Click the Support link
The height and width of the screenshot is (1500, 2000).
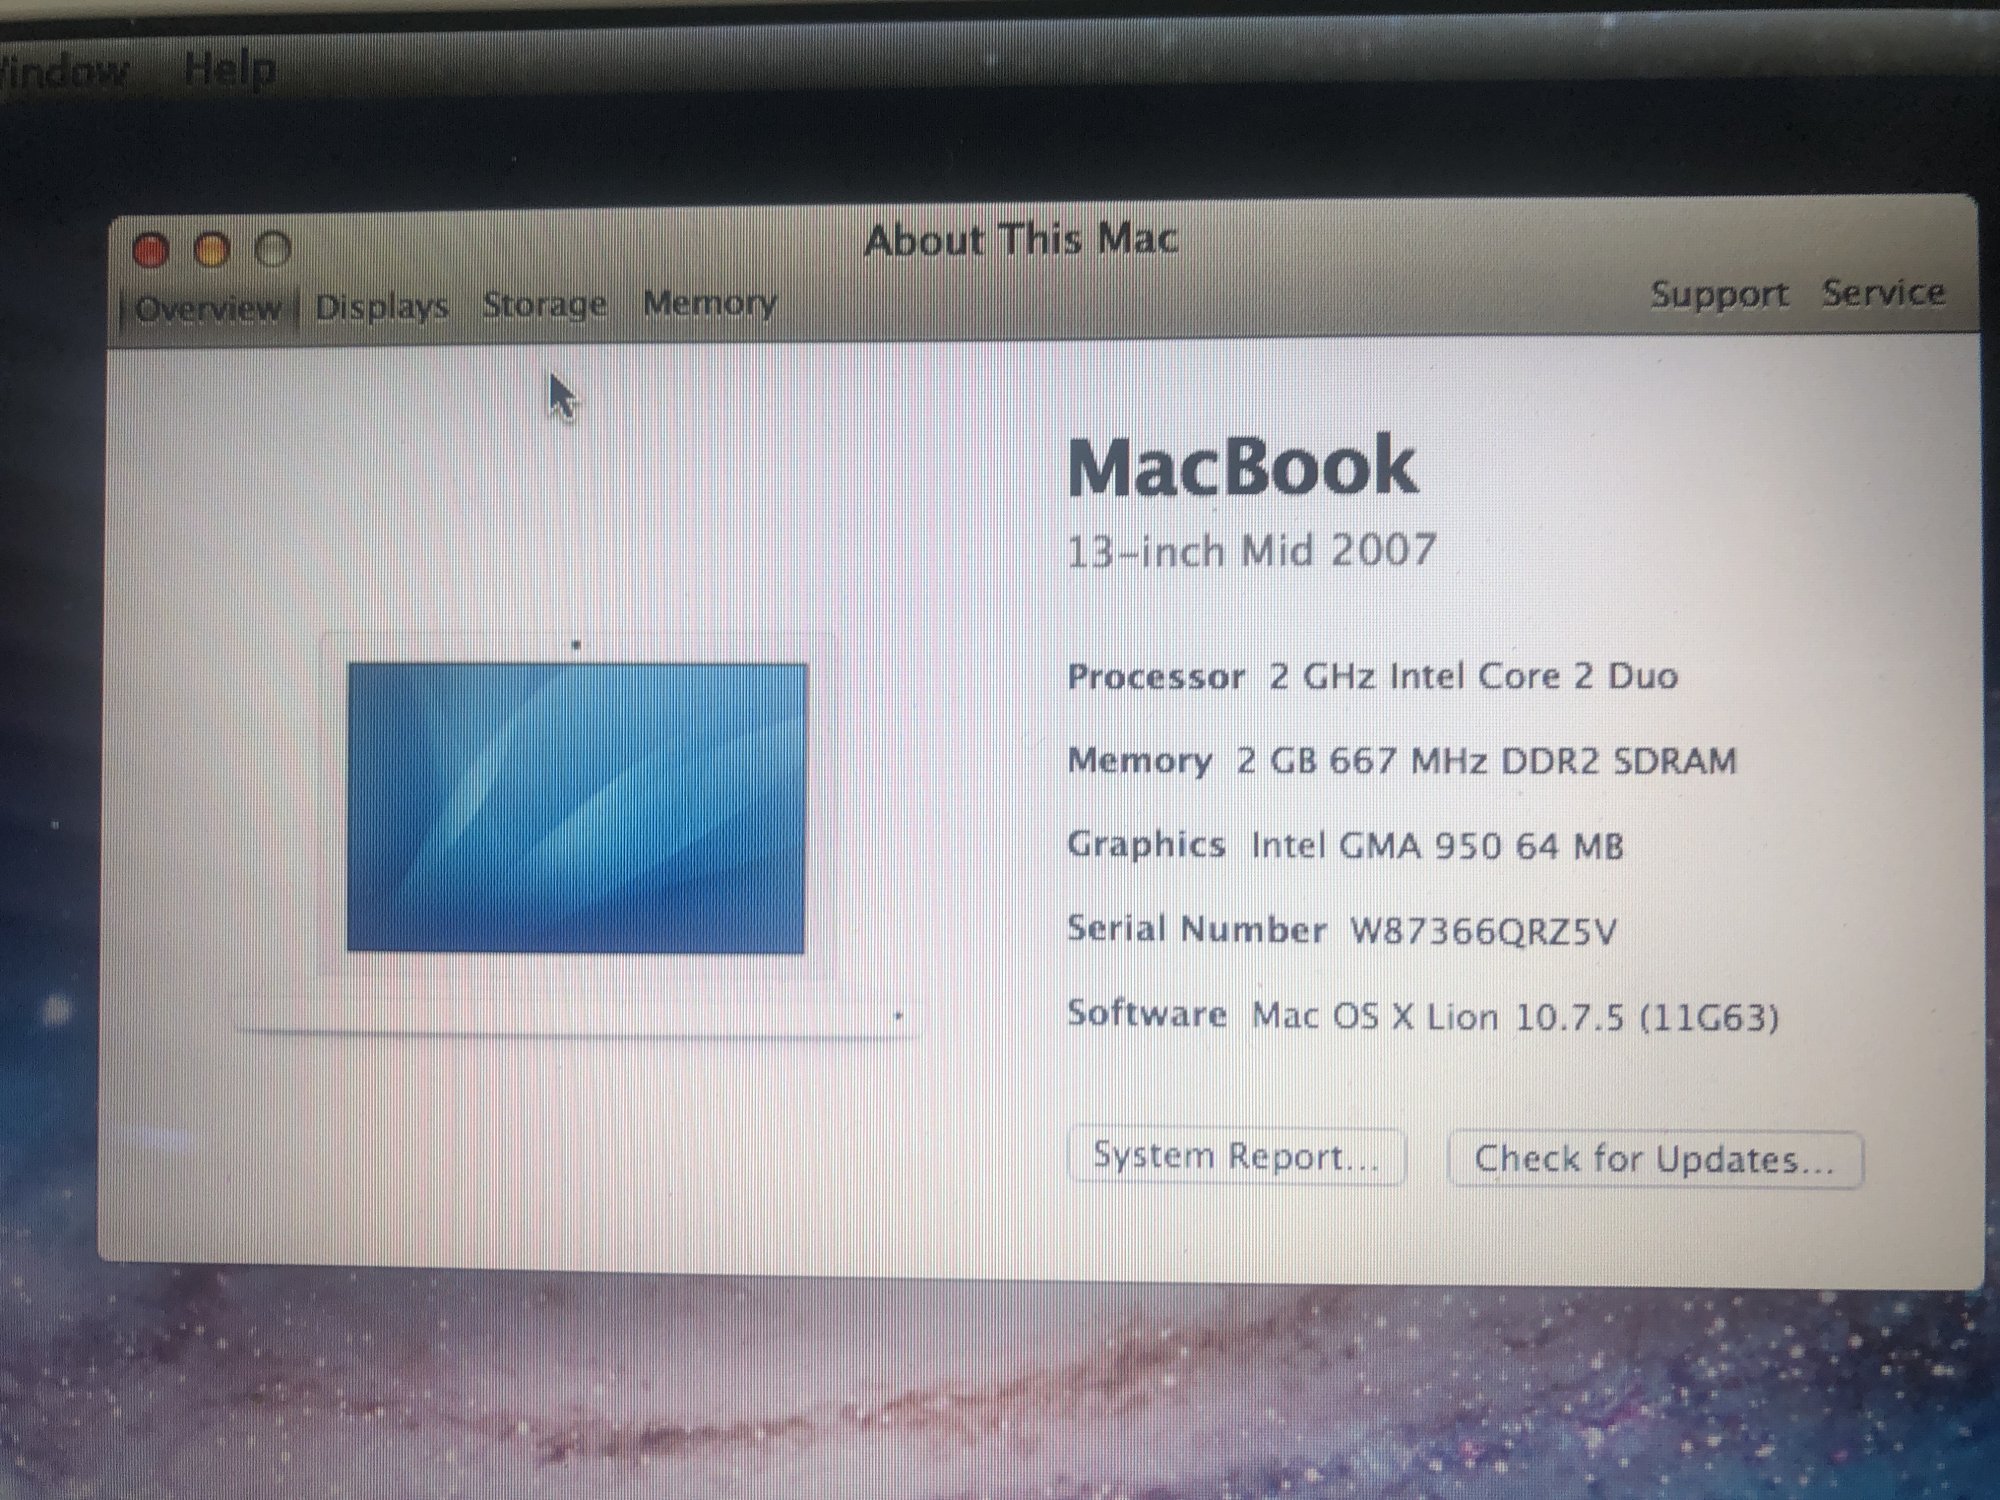1719,294
